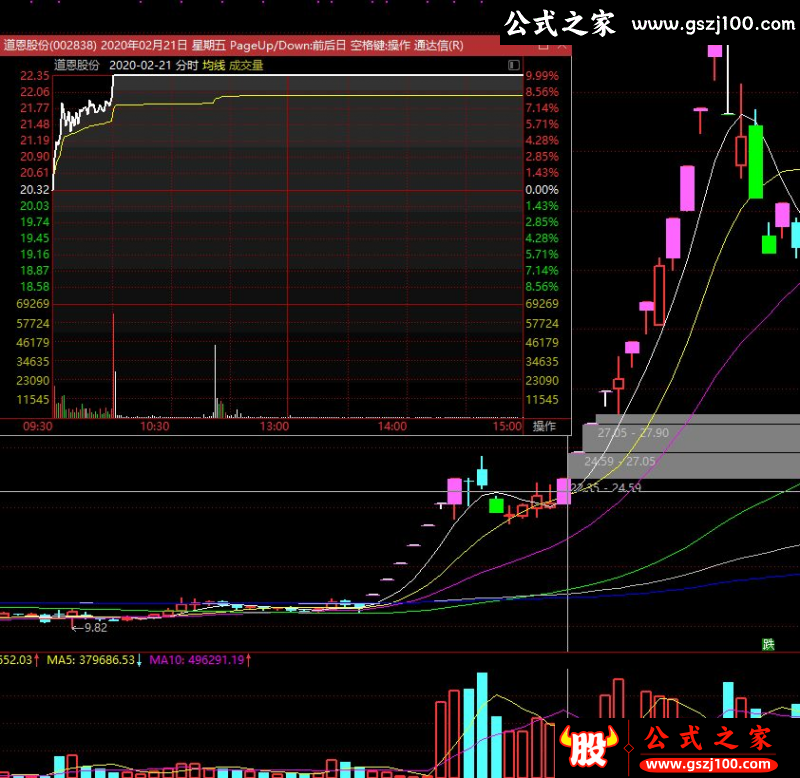Click the 22.35 - 24.59 gap zone label

pos(606,488)
